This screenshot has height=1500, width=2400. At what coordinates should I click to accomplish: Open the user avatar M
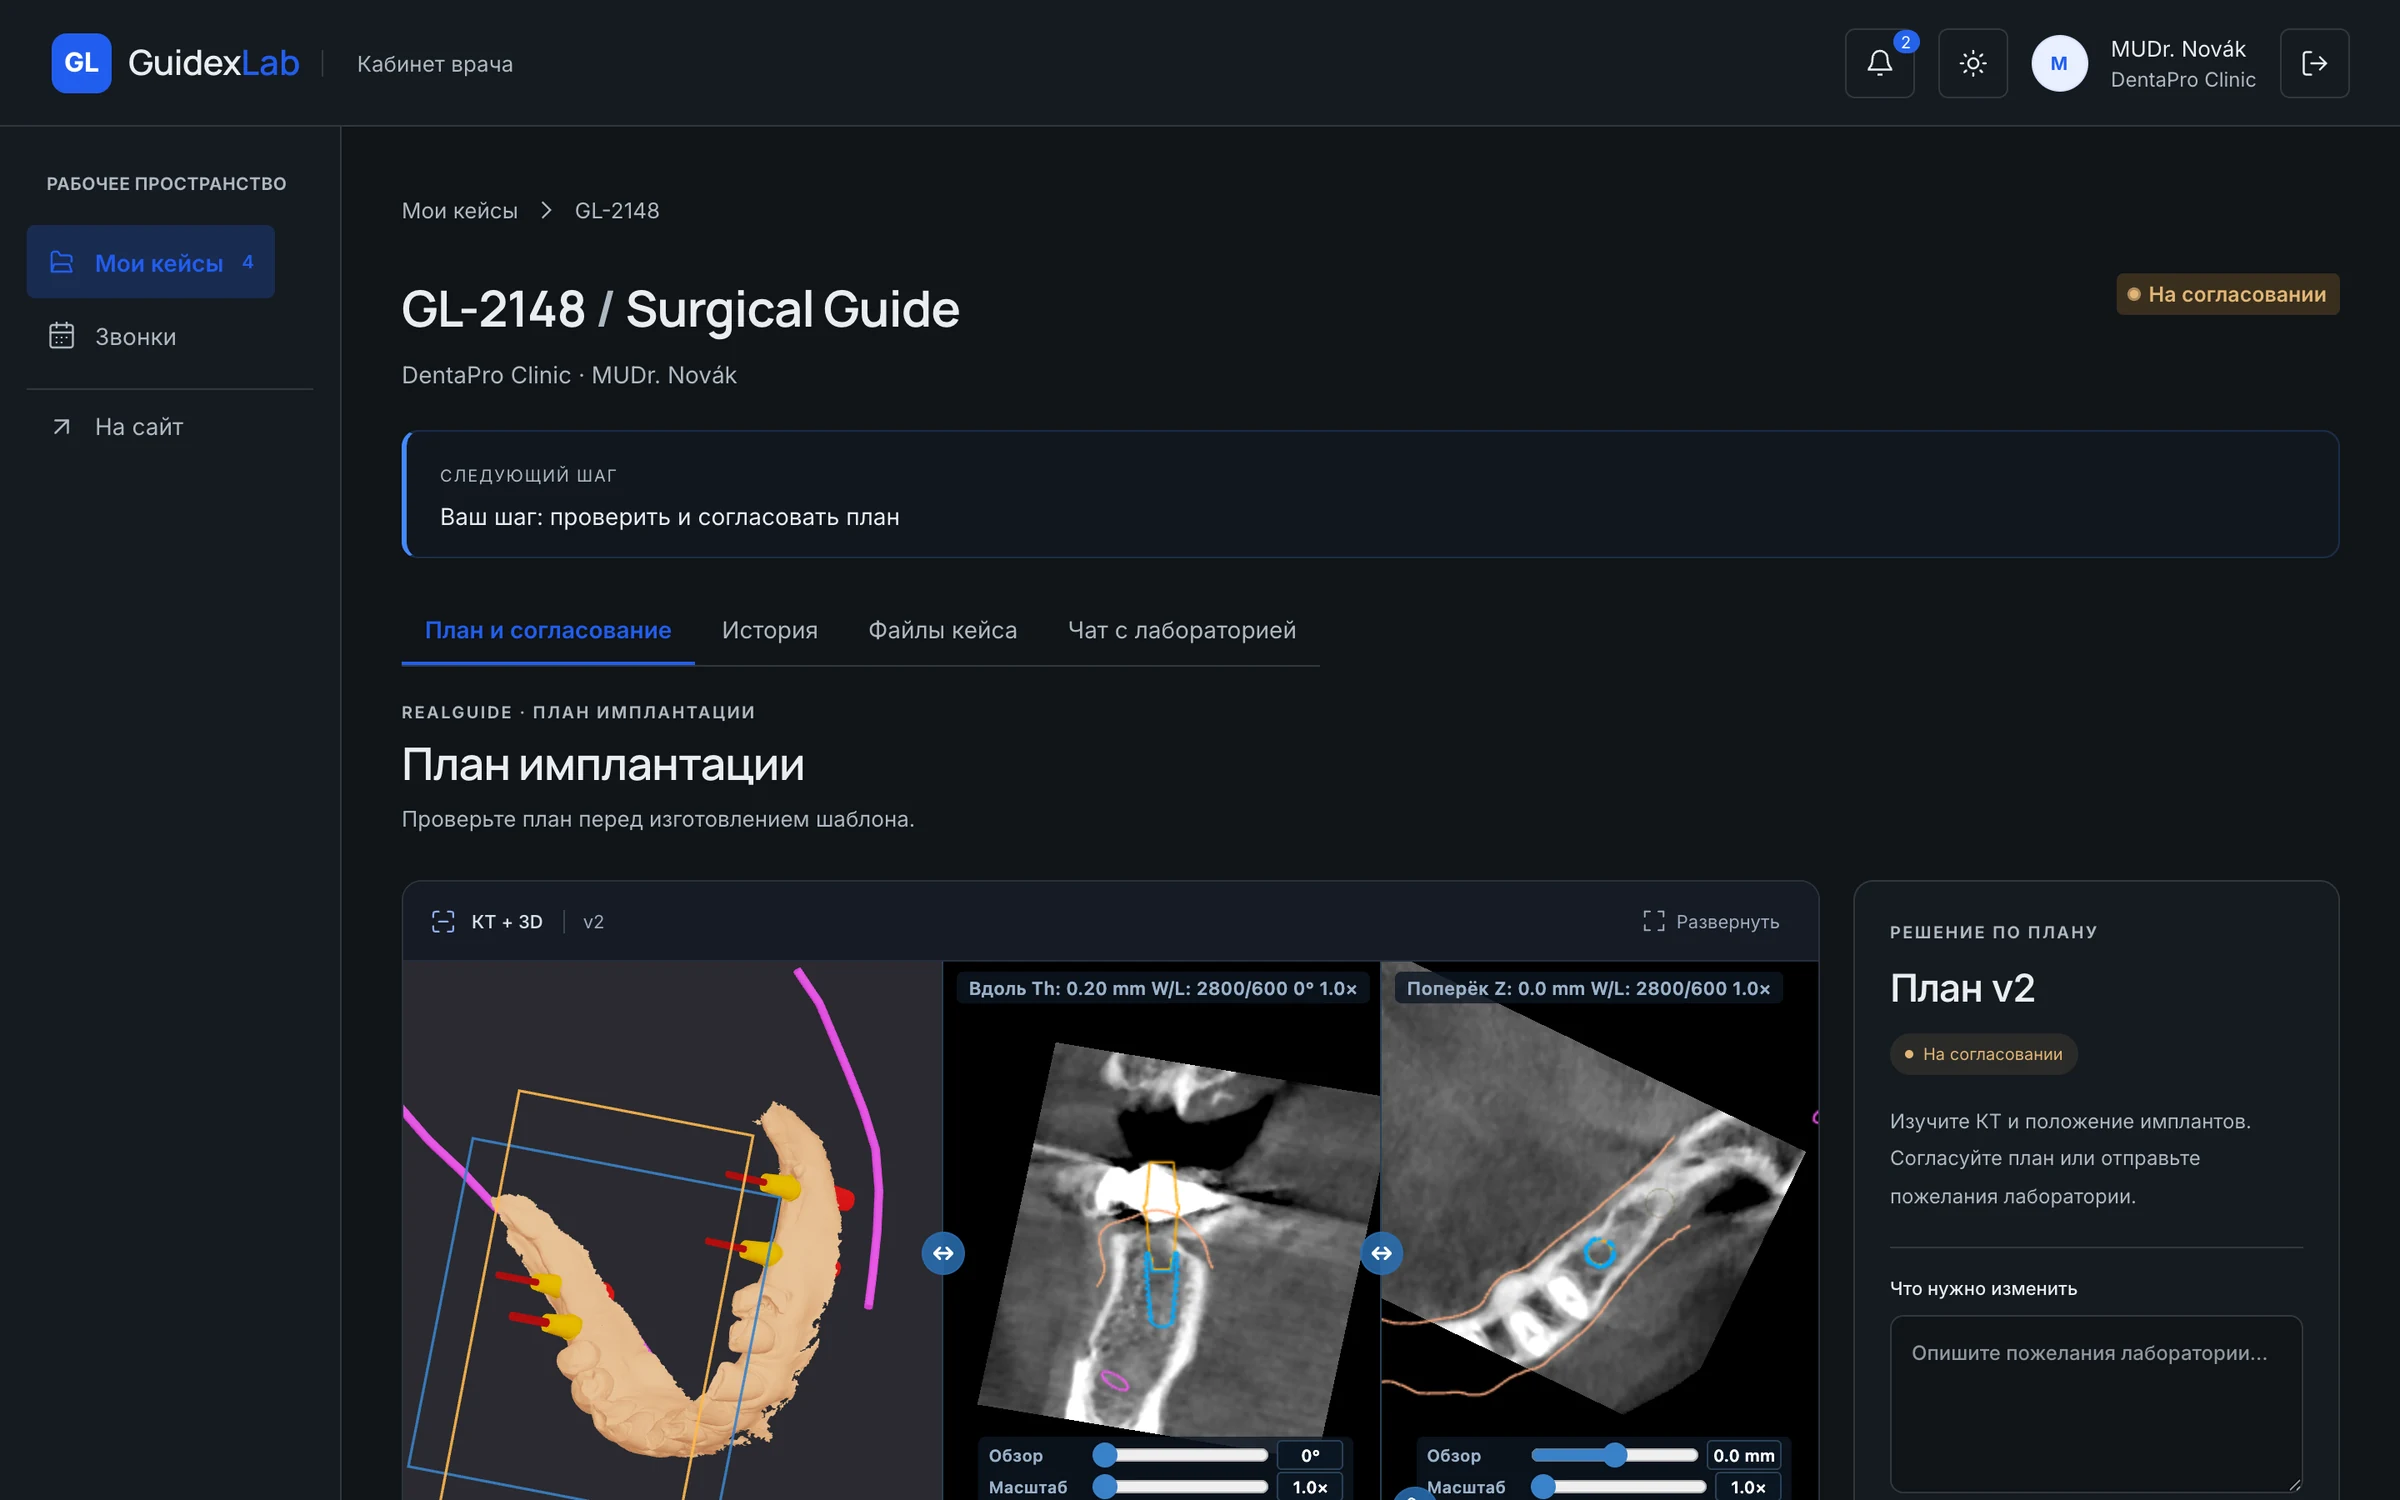tap(2059, 63)
